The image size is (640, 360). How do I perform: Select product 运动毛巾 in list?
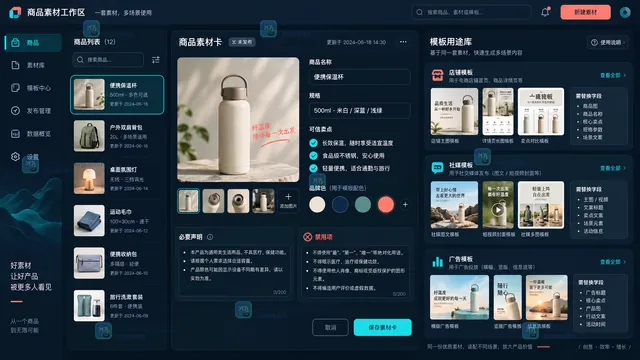[x=117, y=221]
